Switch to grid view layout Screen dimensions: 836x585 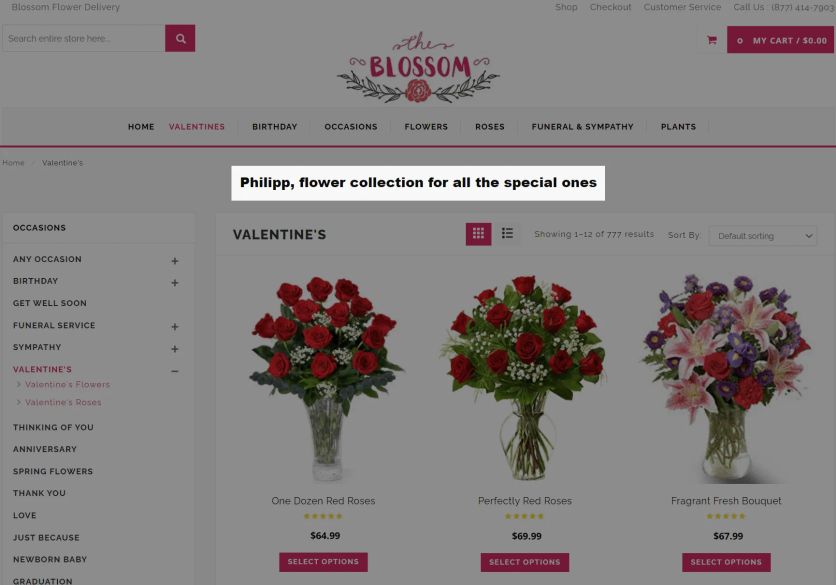point(478,234)
